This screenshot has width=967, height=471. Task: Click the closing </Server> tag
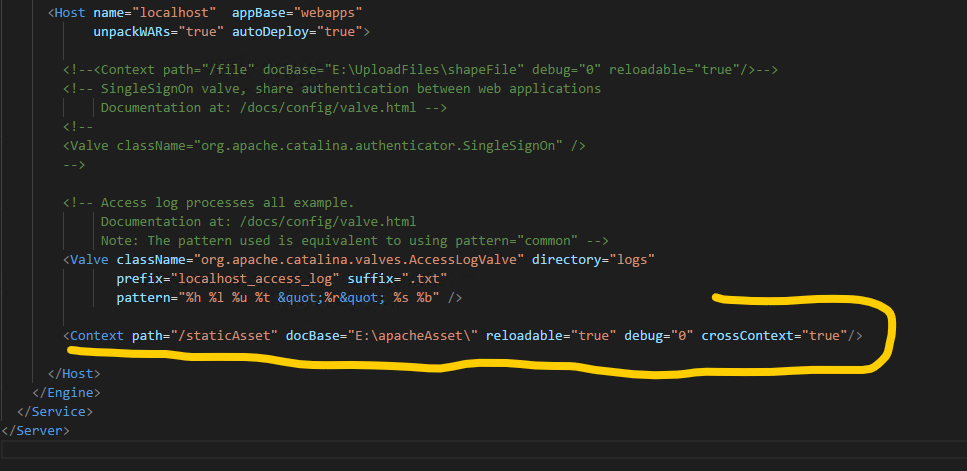(x=36, y=431)
